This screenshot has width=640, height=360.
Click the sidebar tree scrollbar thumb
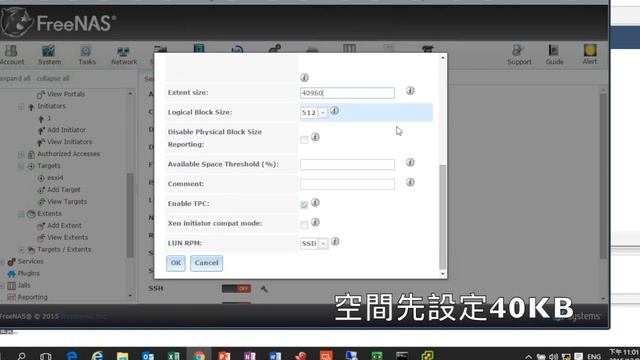click(130, 215)
